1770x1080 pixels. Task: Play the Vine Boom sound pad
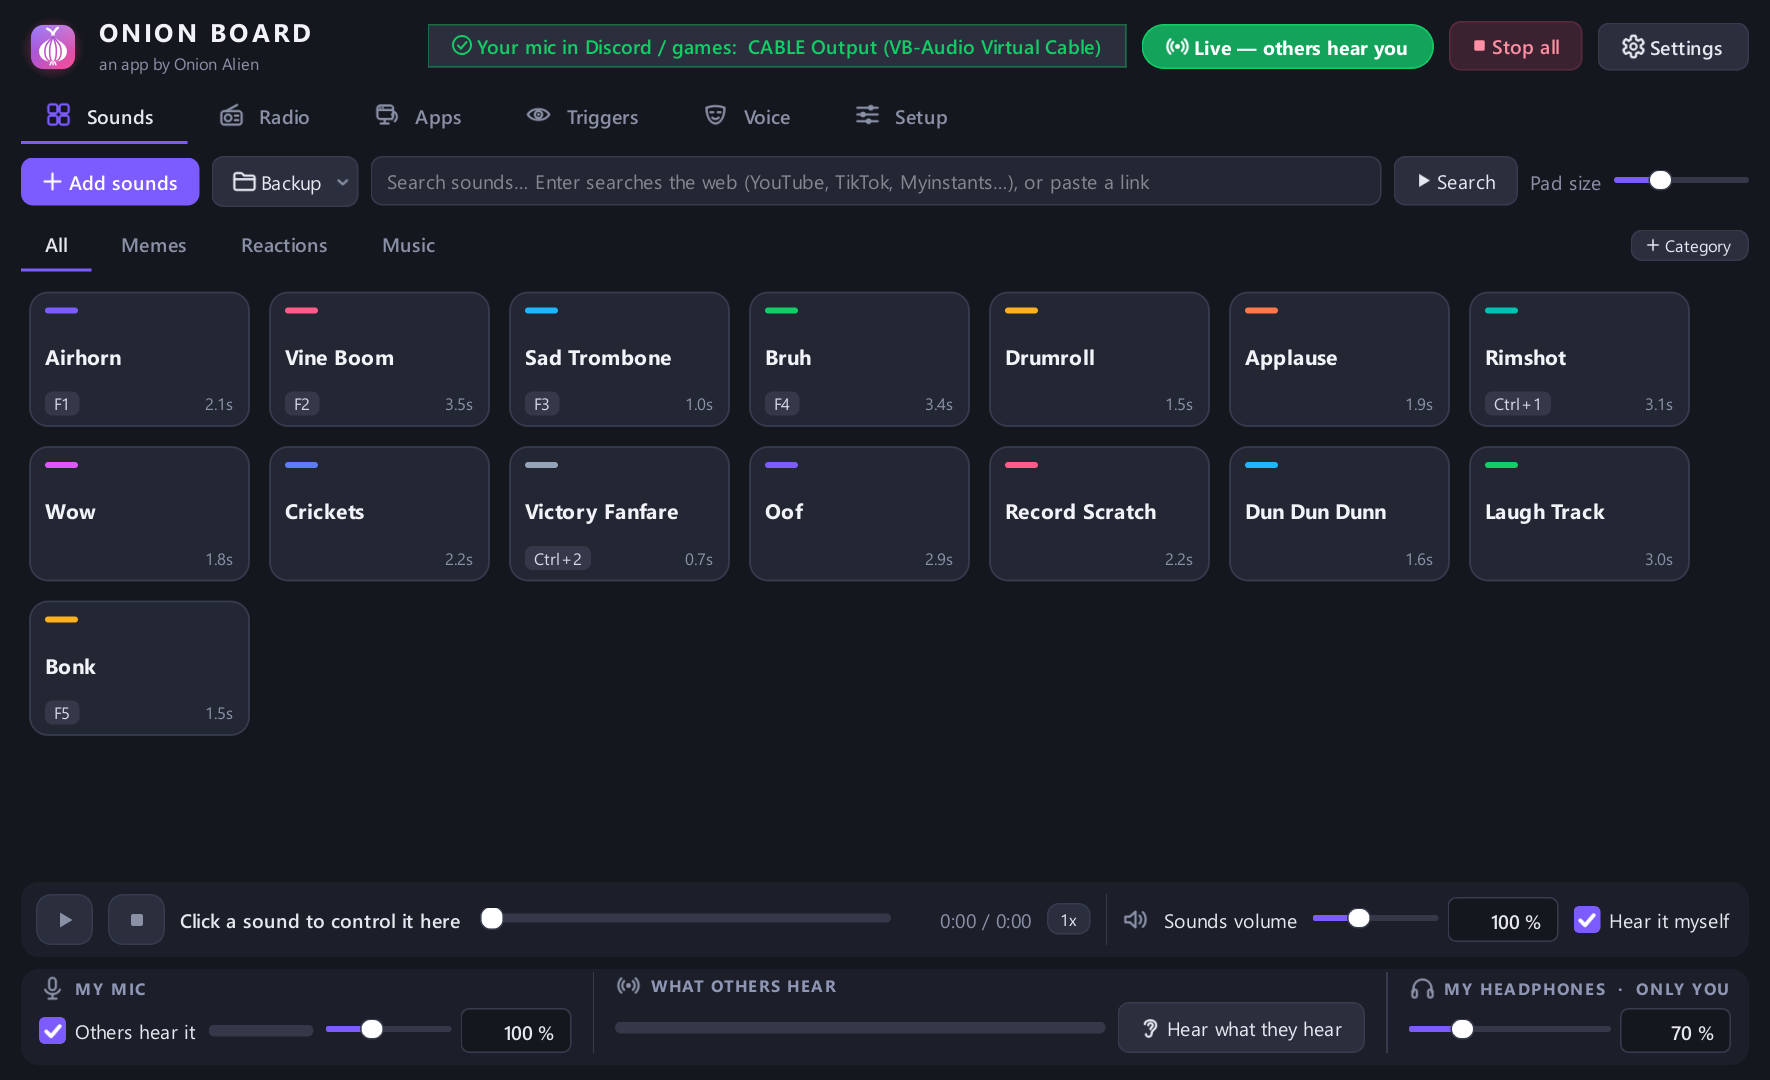pyautogui.click(x=379, y=359)
